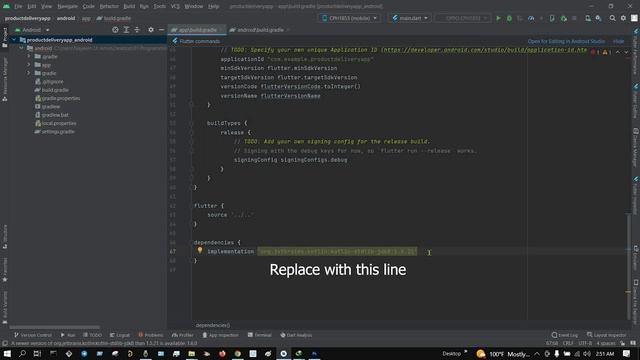This screenshot has width=640, height=360.
Task: Click Task View icon in taskbar
Action: (37, 353)
